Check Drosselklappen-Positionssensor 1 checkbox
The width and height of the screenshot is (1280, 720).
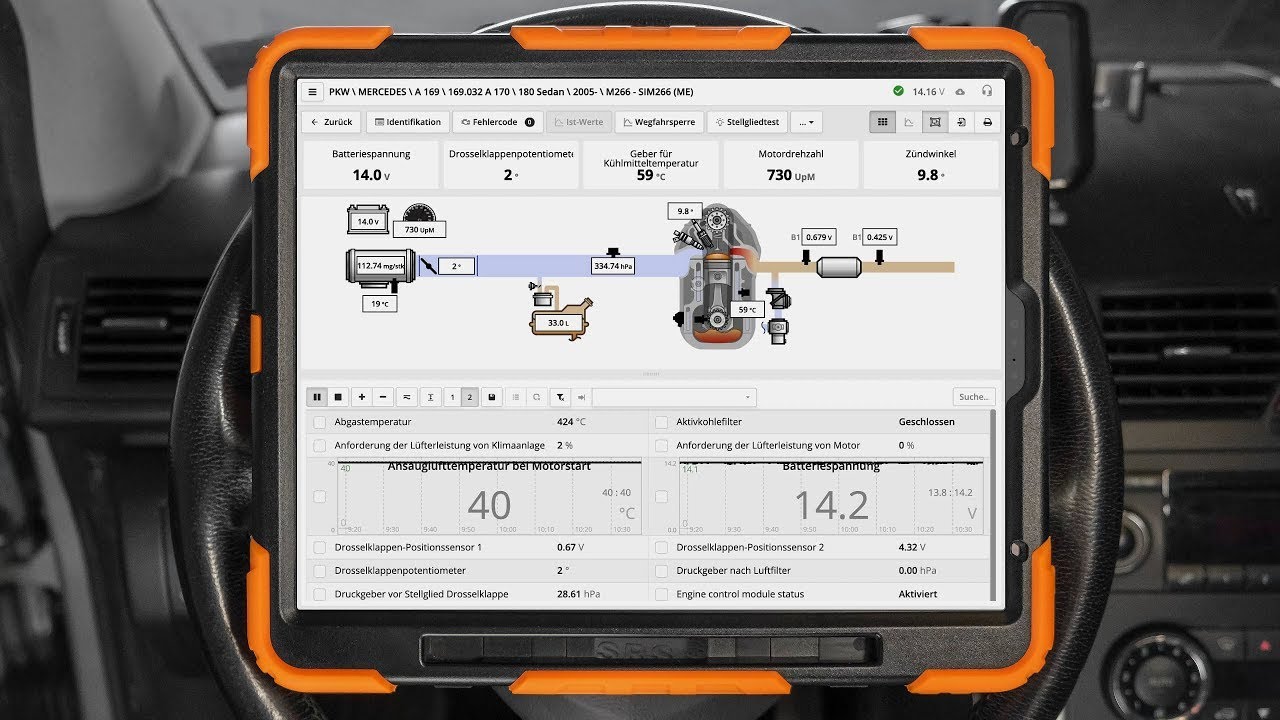(320, 548)
